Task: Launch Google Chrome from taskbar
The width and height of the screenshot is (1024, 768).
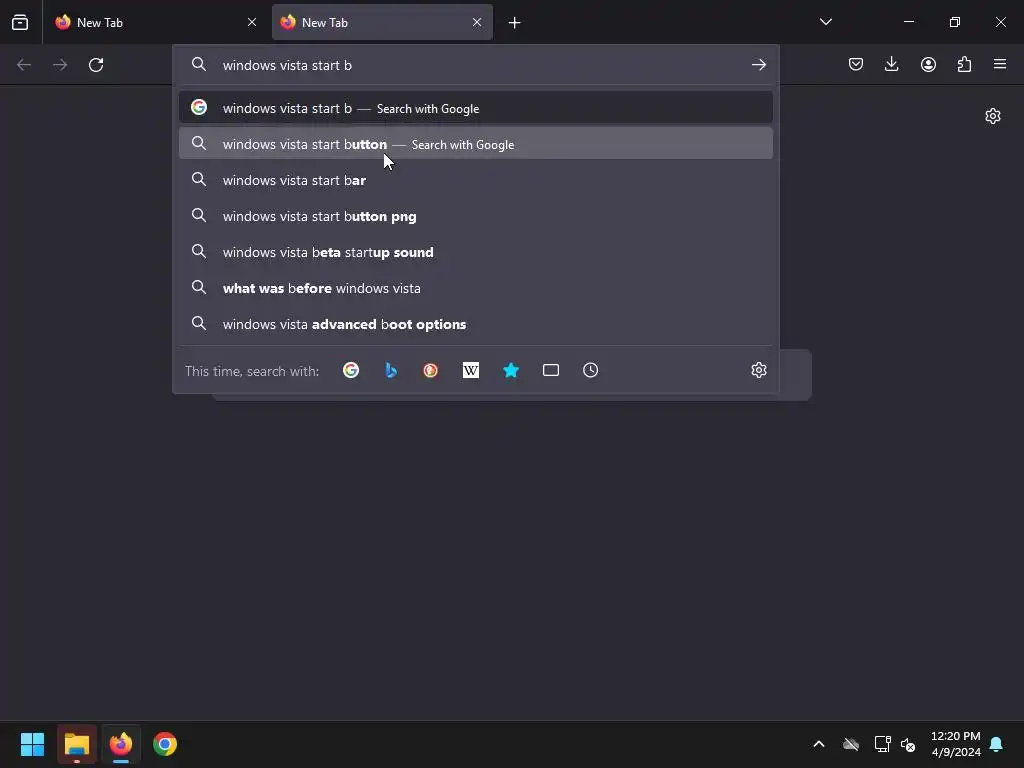Action: pos(165,744)
